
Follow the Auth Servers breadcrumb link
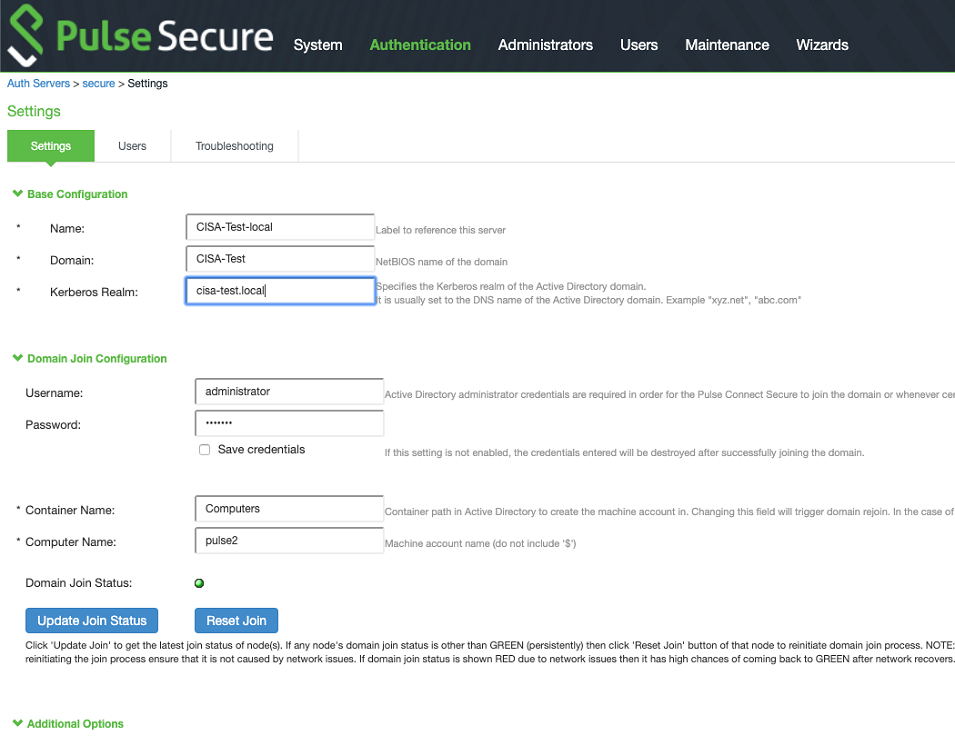[38, 83]
